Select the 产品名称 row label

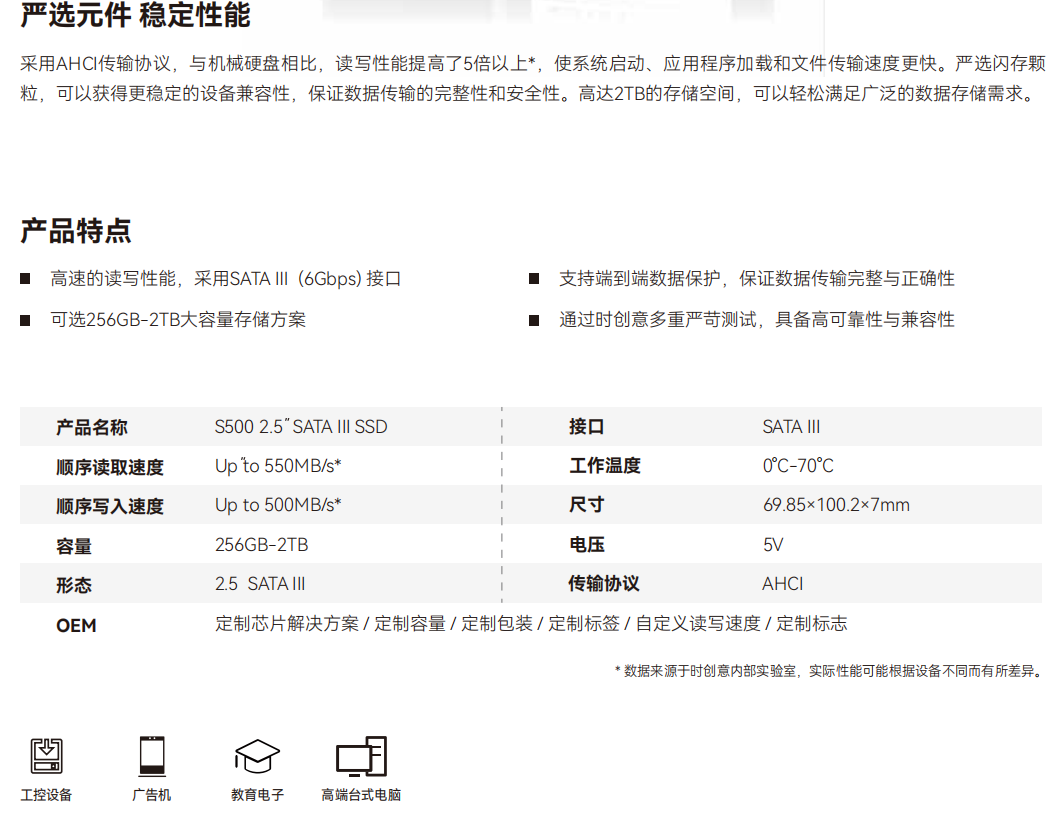point(92,428)
